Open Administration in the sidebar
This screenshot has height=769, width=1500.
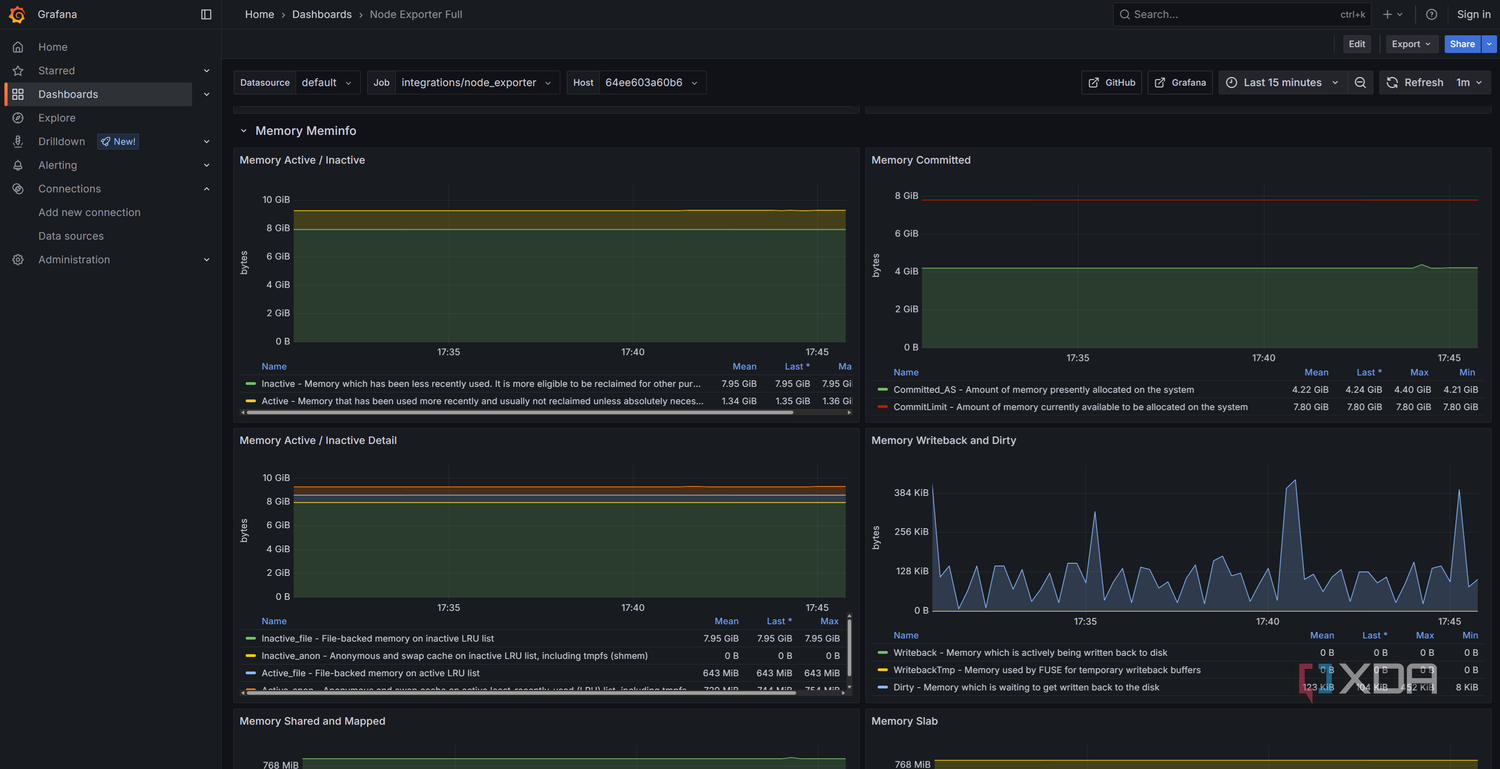tap(74, 260)
